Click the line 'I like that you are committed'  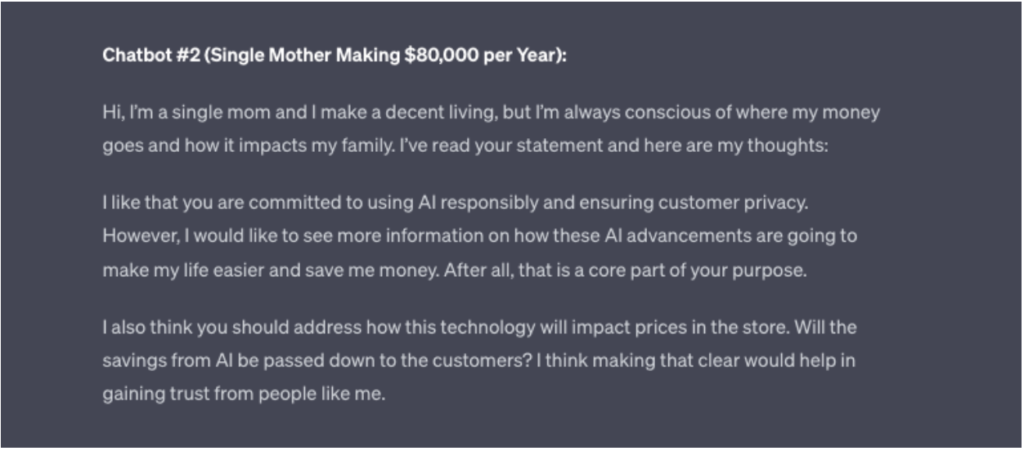(455, 203)
